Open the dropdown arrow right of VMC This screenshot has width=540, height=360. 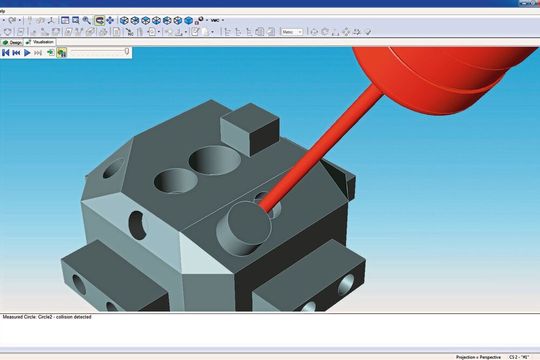[223, 20]
